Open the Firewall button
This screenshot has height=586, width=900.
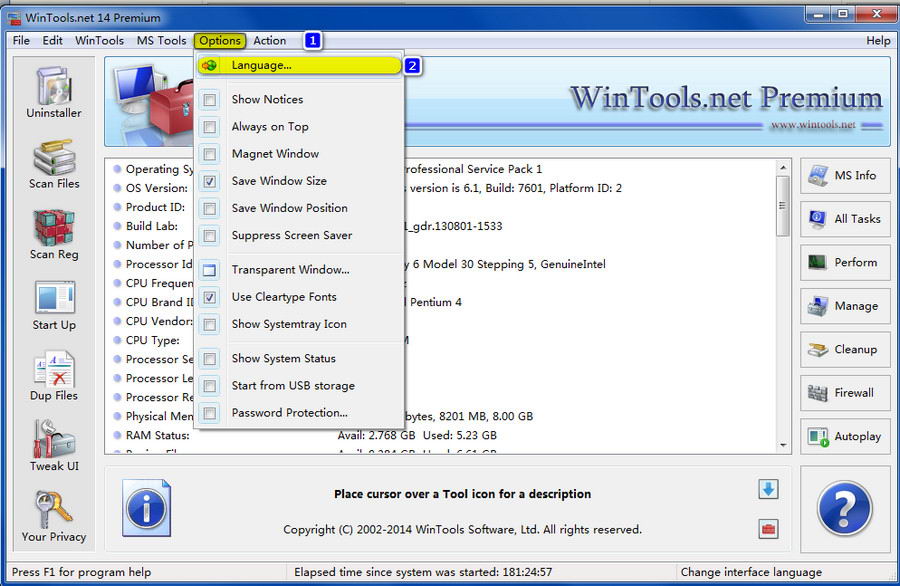(x=845, y=393)
